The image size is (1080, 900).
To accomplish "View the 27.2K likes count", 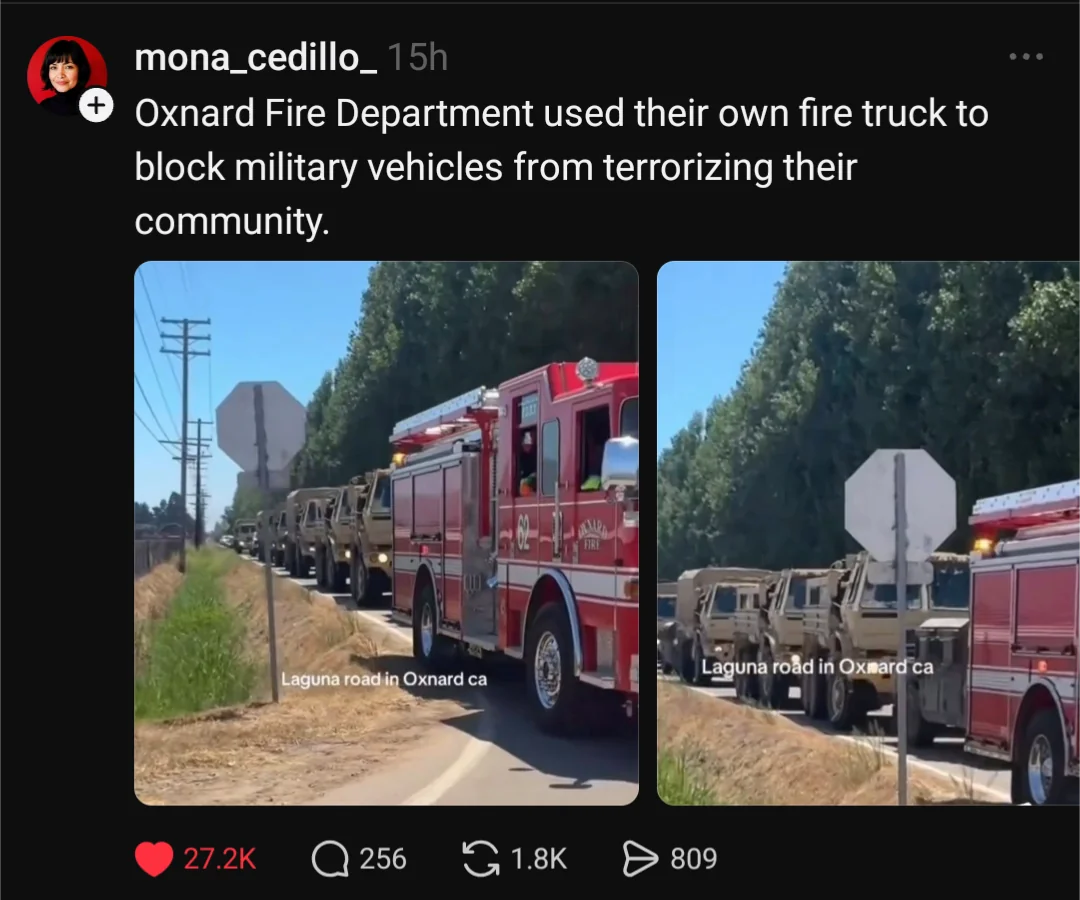I will click(220, 859).
